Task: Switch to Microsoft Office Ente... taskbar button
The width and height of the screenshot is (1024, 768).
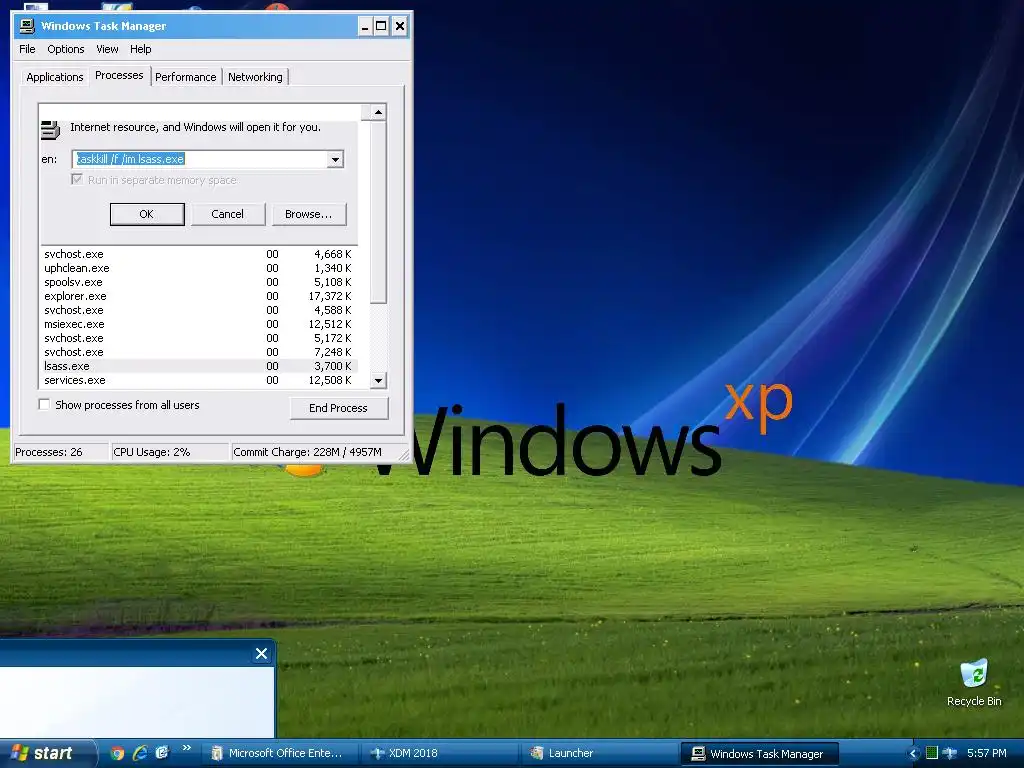Action: coord(279,754)
